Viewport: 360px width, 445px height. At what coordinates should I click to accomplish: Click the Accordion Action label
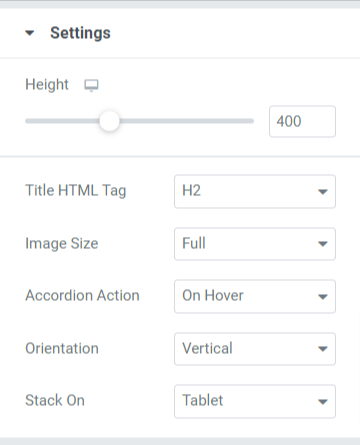click(82, 296)
